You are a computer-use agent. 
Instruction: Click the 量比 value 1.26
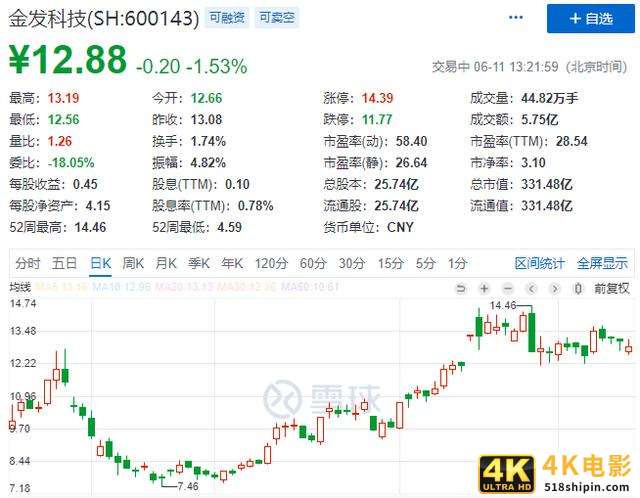pyautogui.click(x=60, y=141)
